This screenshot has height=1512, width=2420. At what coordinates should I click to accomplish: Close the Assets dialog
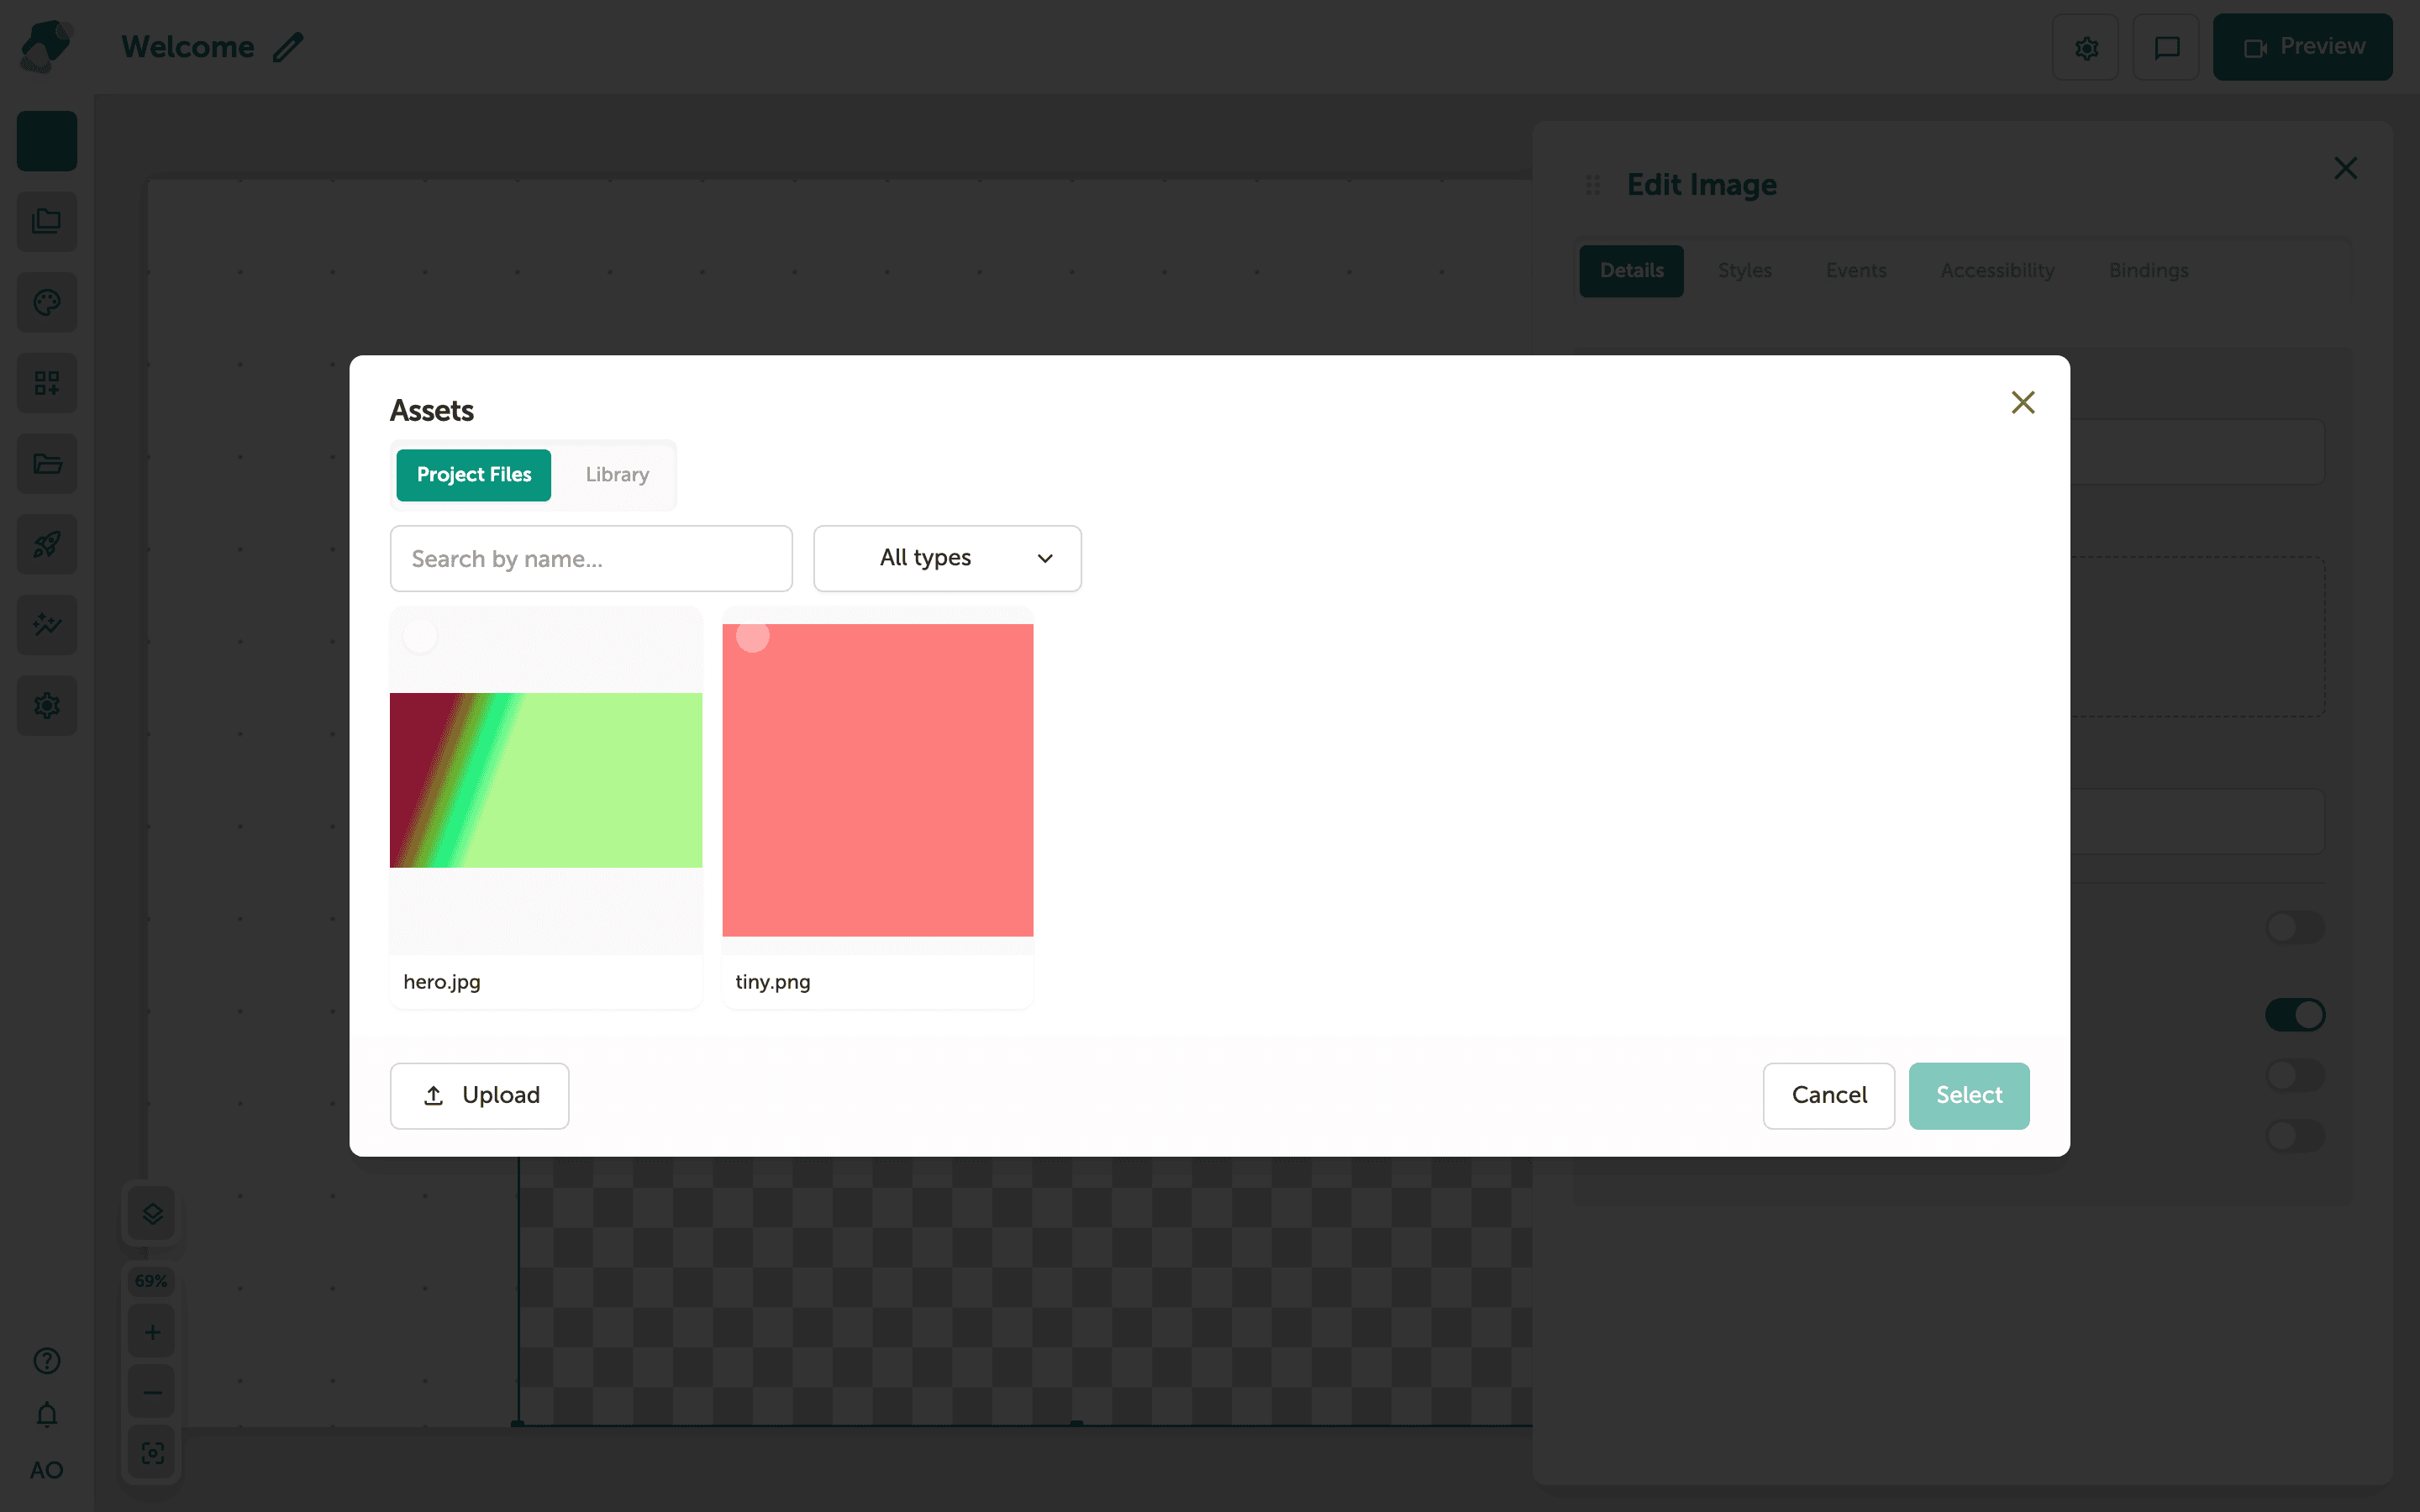click(2023, 402)
